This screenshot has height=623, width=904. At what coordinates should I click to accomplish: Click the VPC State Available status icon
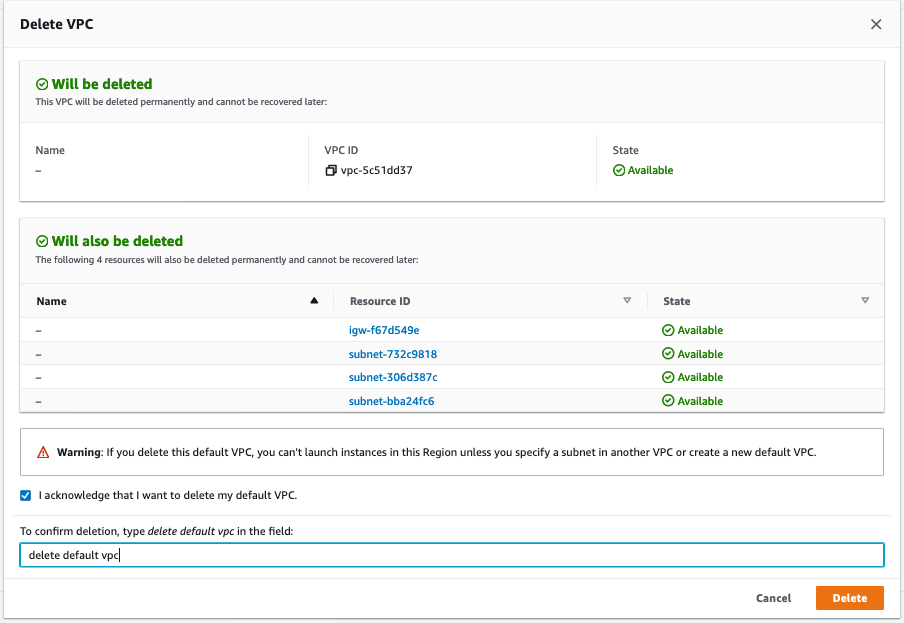point(619,170)
